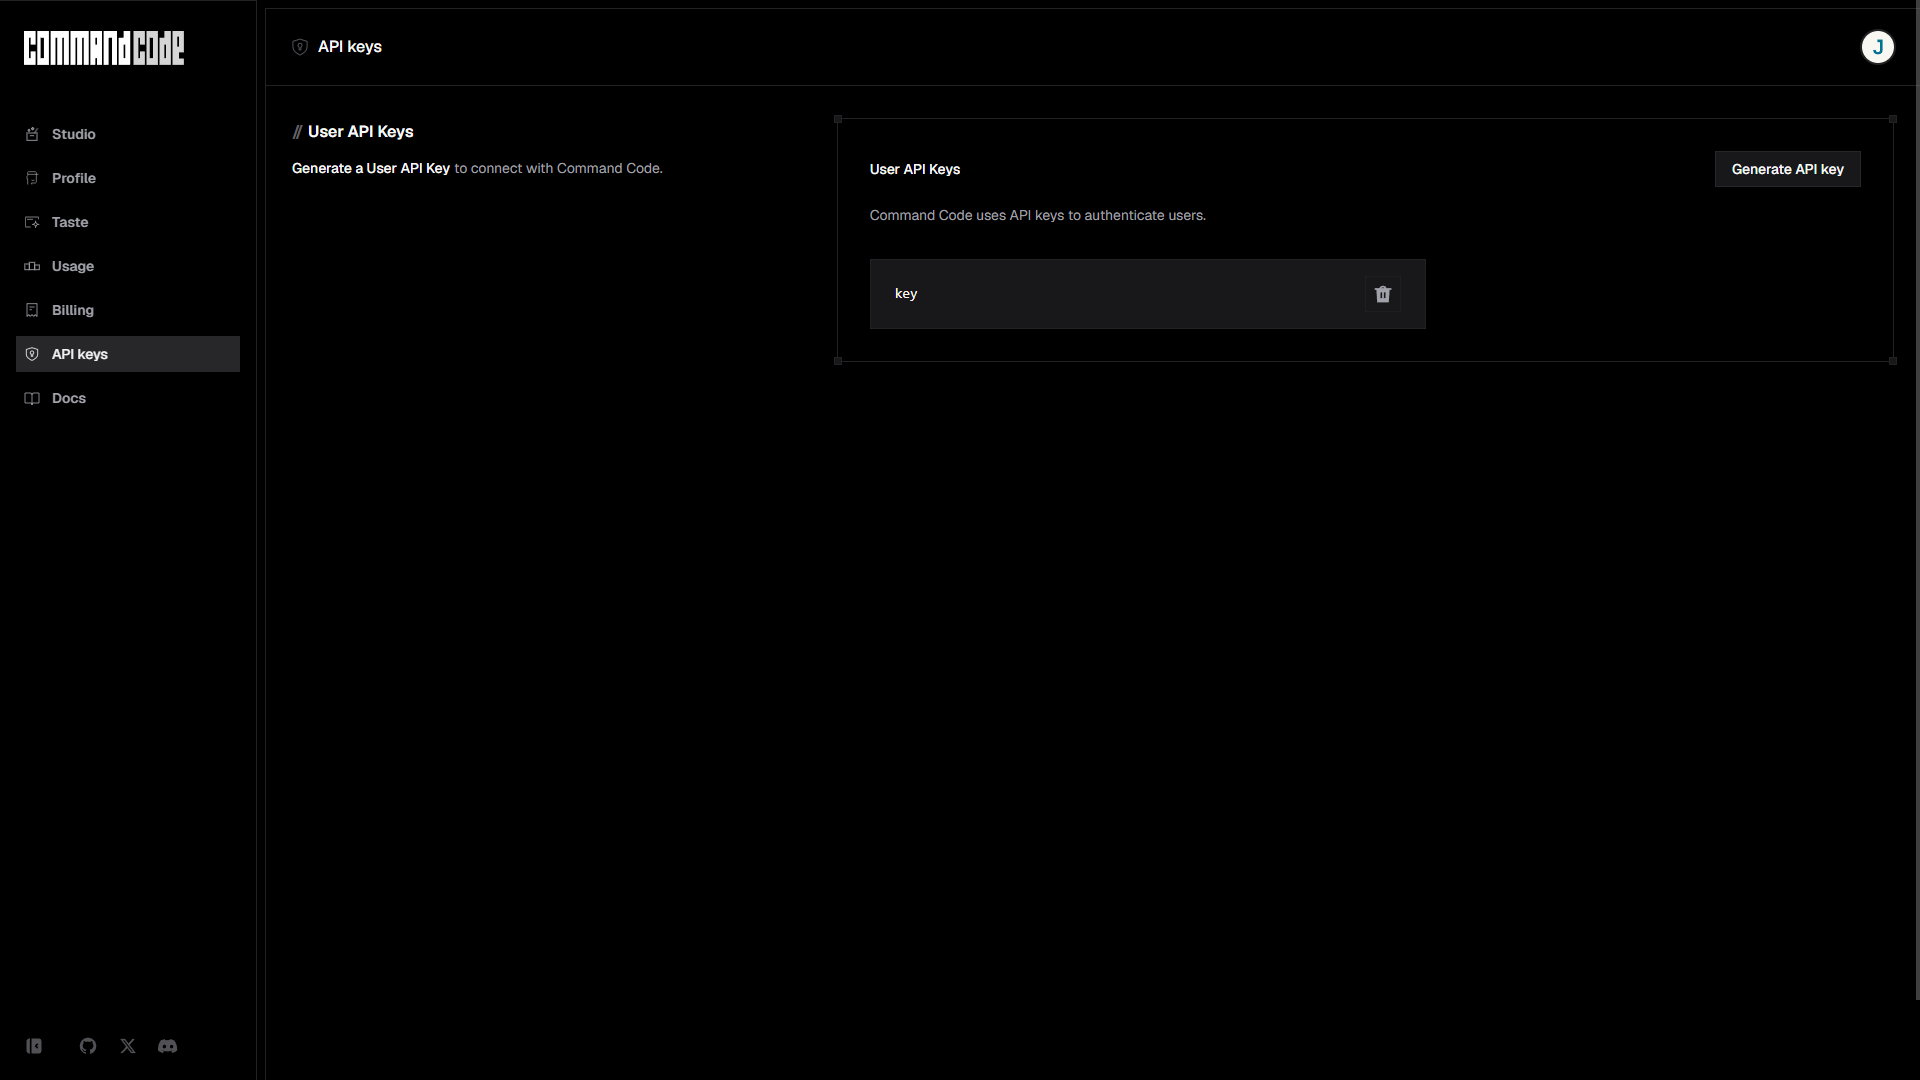Open the Docs book icon
The width and height of the screenshot is (1920, 1080).
click(32, 398)
